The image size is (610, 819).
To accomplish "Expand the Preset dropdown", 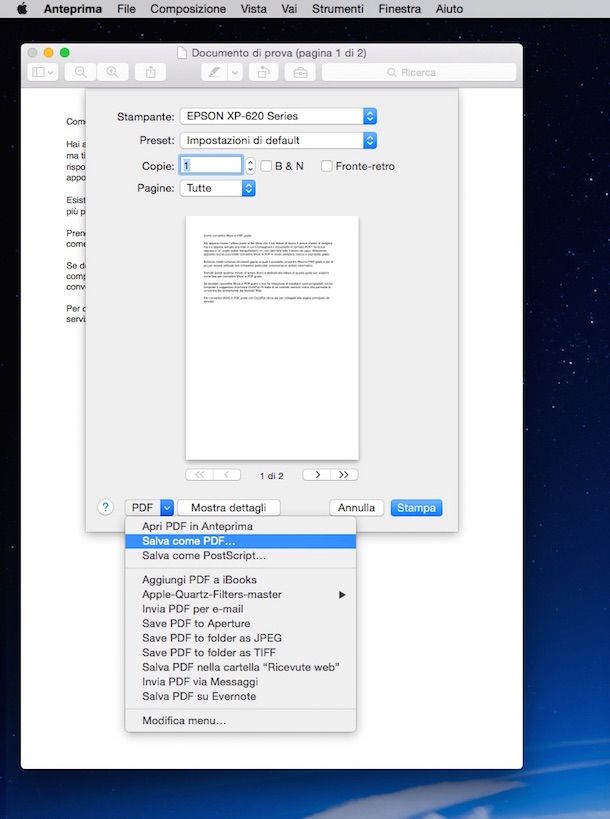I will point(278,141).
